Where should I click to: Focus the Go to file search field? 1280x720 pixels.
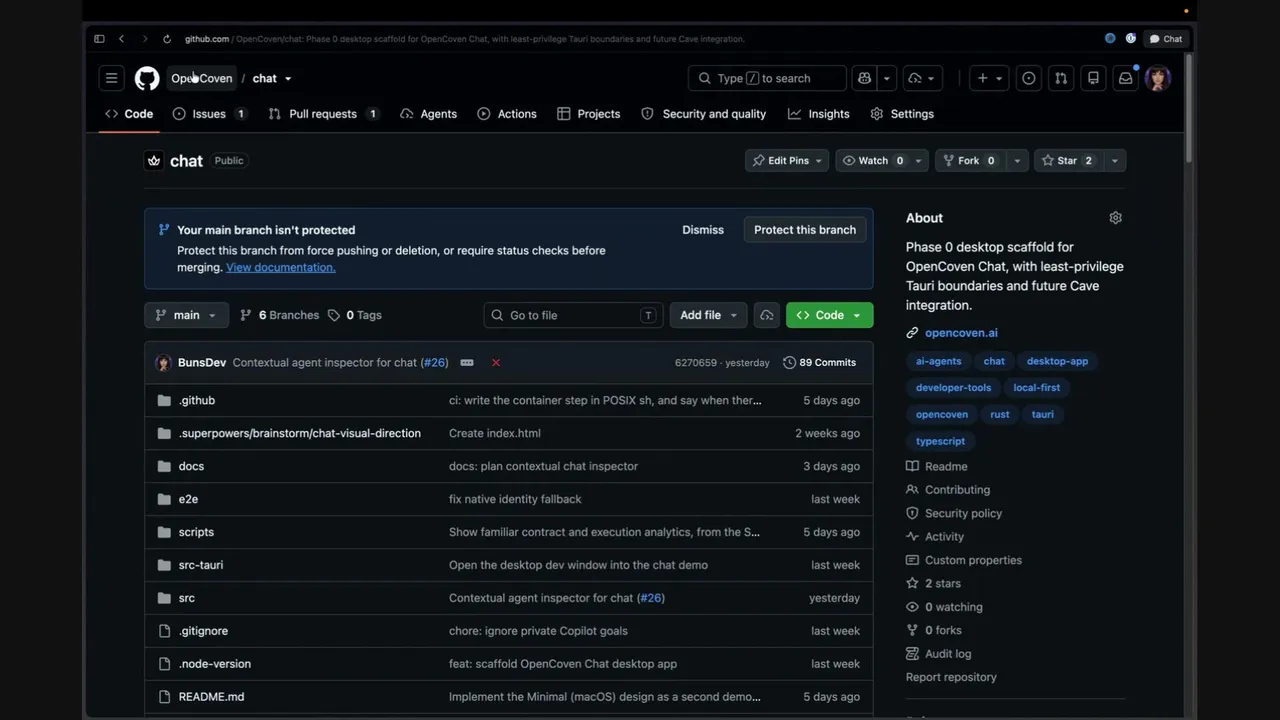(573, 315)
